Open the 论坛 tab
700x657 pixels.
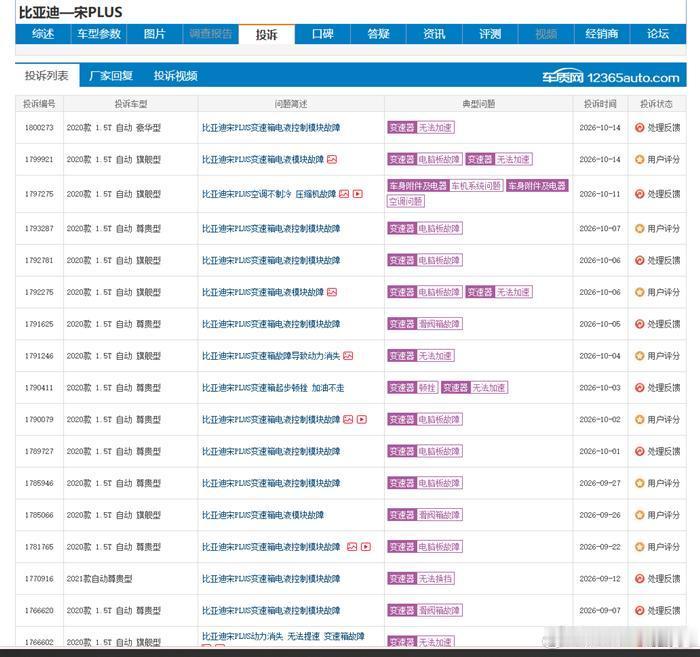point(658,34)
